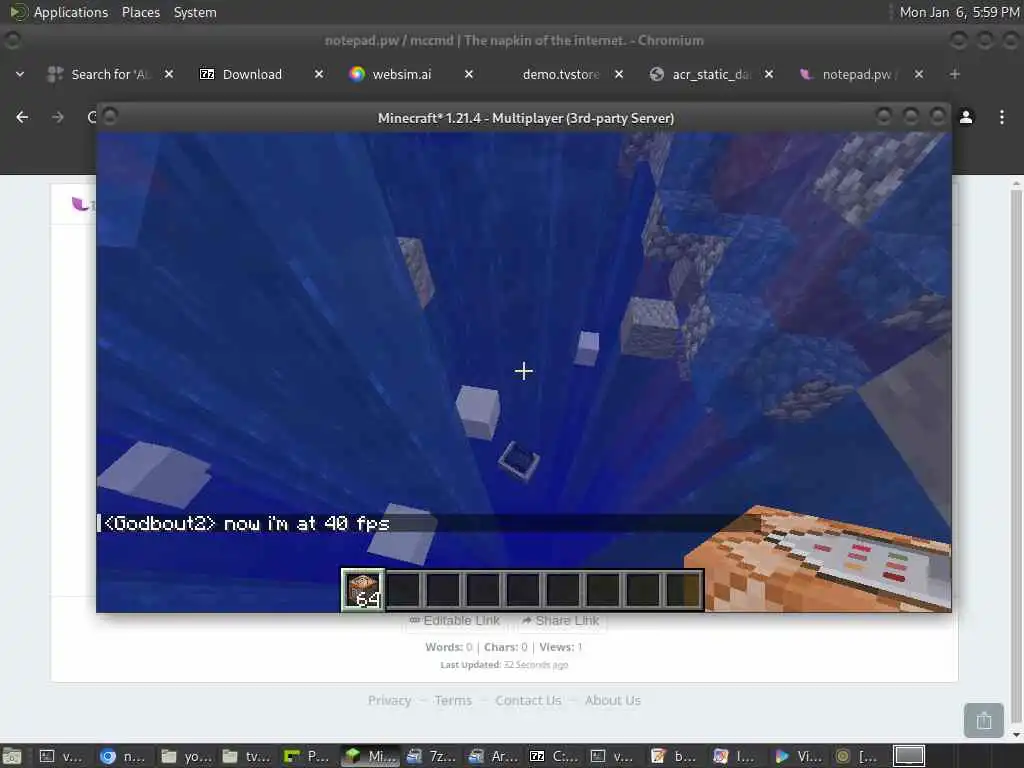Open the About Us link
The height and width of the screenshot is (768, 1024).
point(613,700)
